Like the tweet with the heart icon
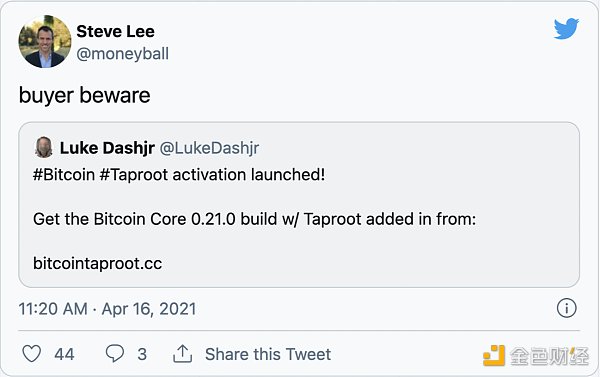 [x=31, y=354]
